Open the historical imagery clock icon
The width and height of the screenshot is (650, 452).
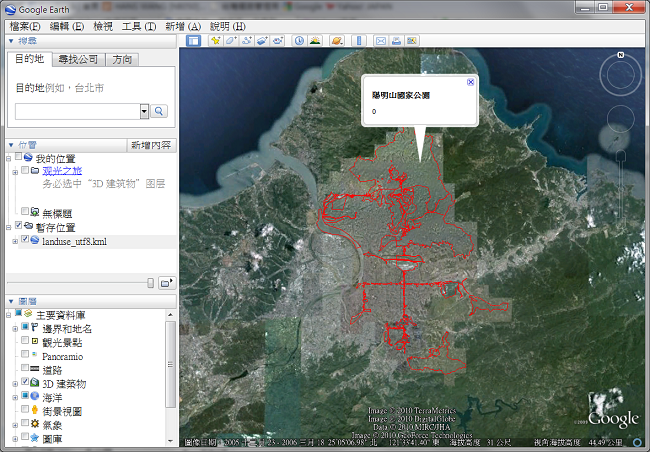(299, 41)
